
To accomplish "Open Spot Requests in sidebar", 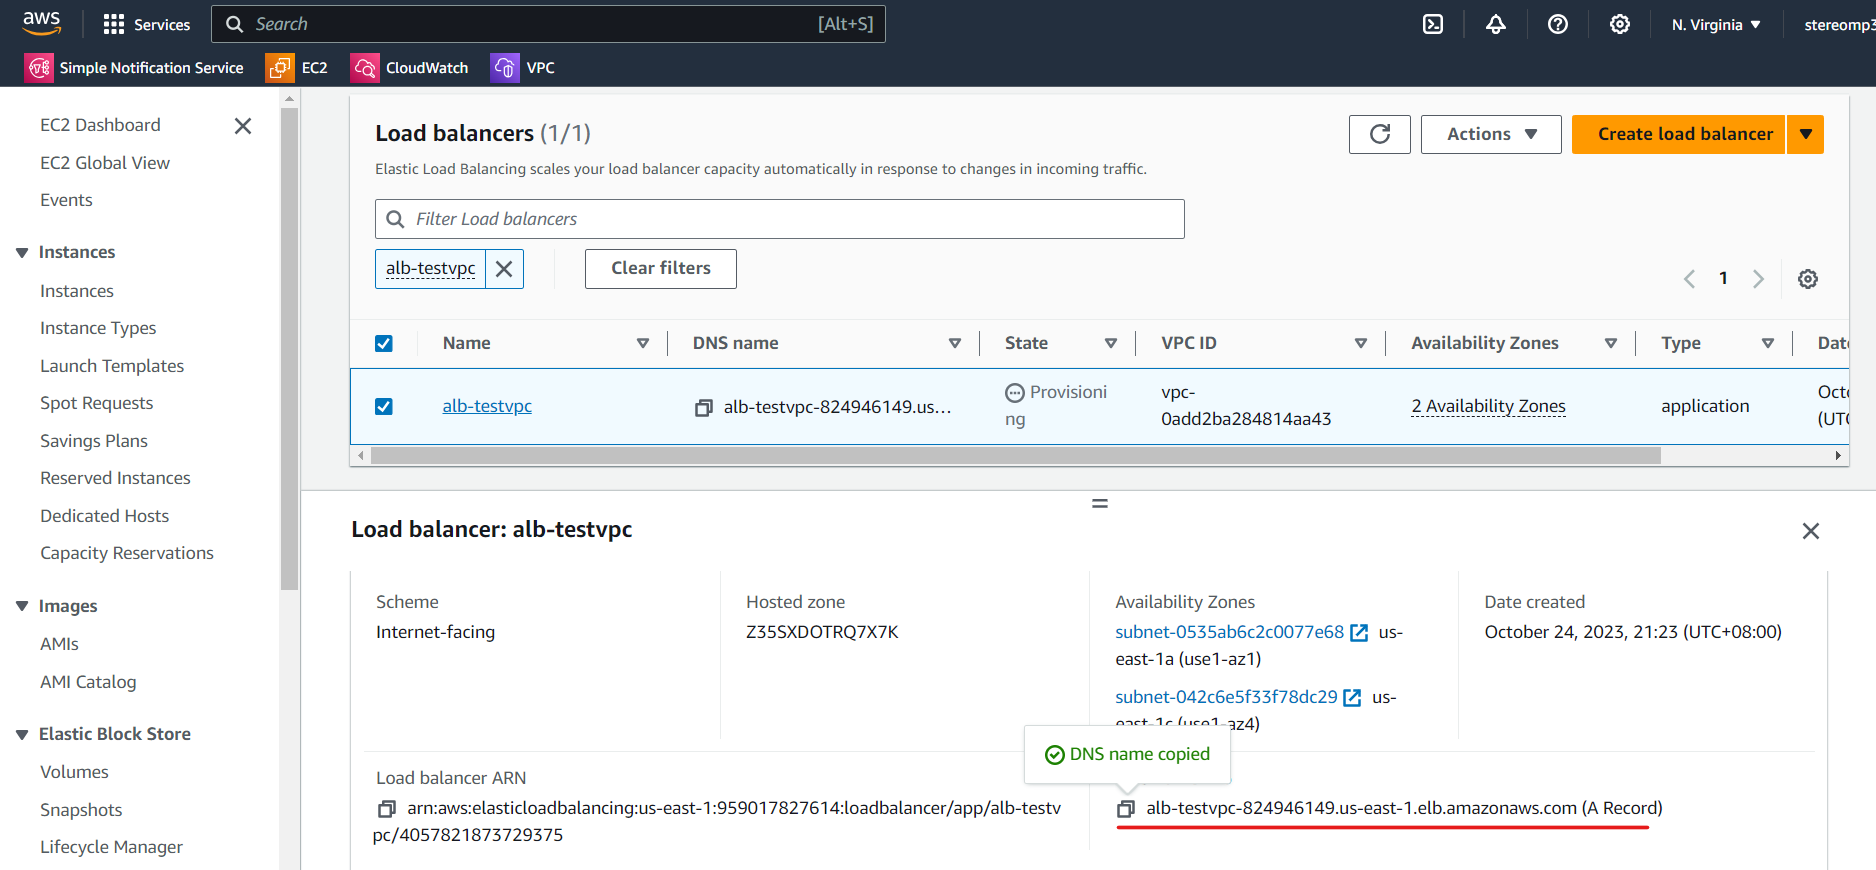I will (x=96, y=403).
